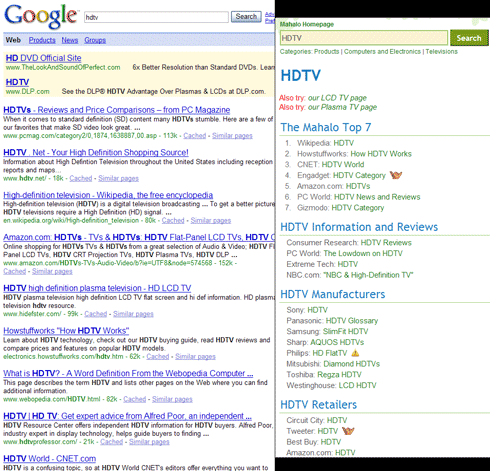Click the Google search box containing hdtv
Image resolution: width=490 pixels, height=471 pixels.
[x=156, y=17]
